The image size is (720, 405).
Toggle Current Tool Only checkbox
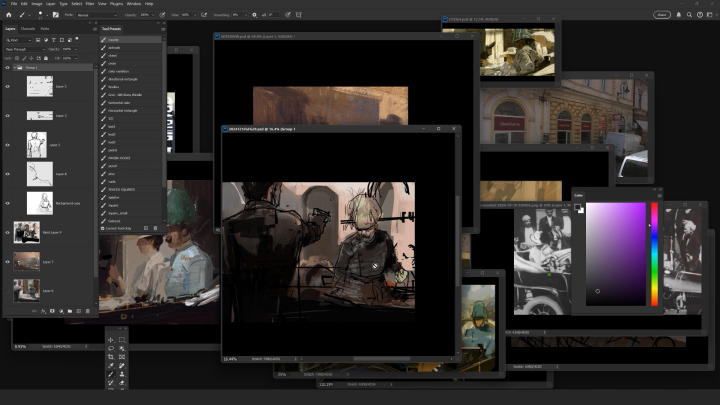tap(102, 228)
